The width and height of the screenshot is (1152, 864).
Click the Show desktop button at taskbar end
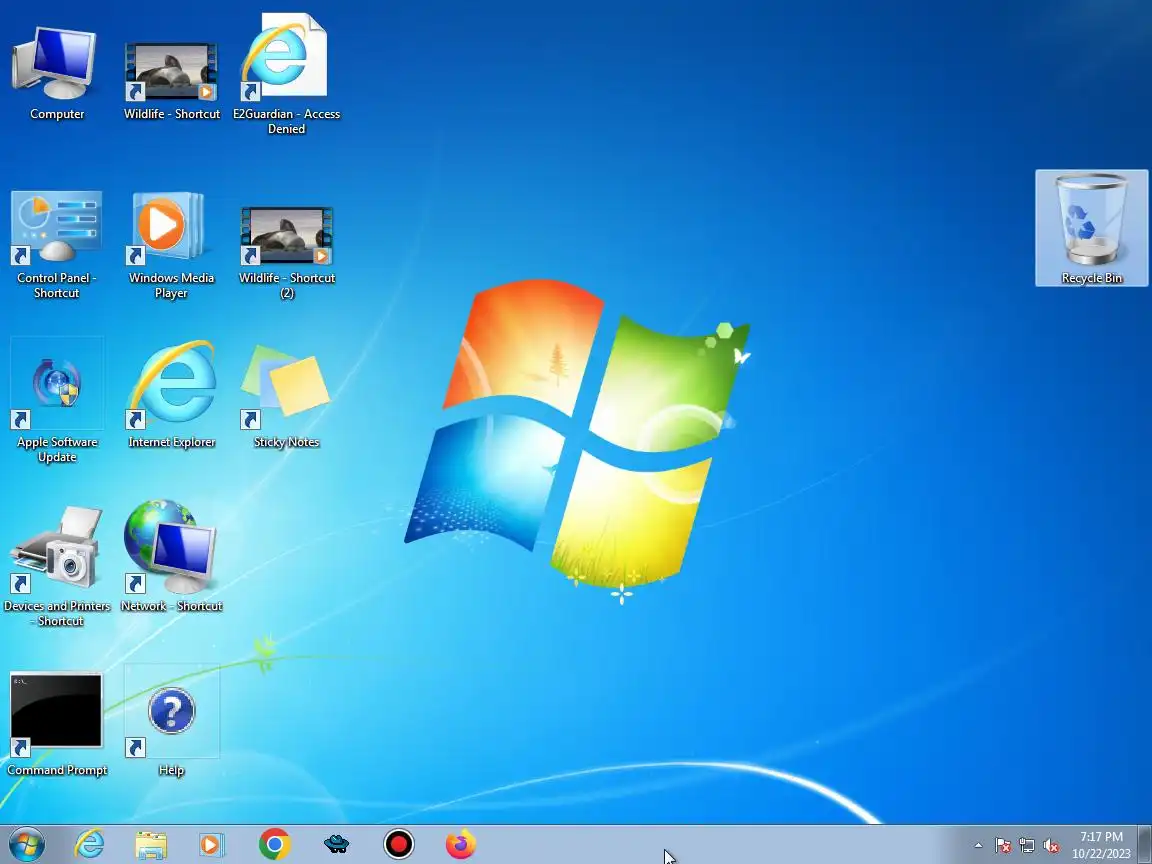1145,844
